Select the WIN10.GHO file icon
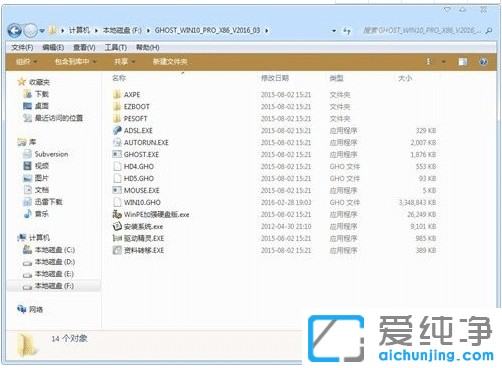Viewport: 502px width, 368px height. pyautogui.click(x=117, y=202)
